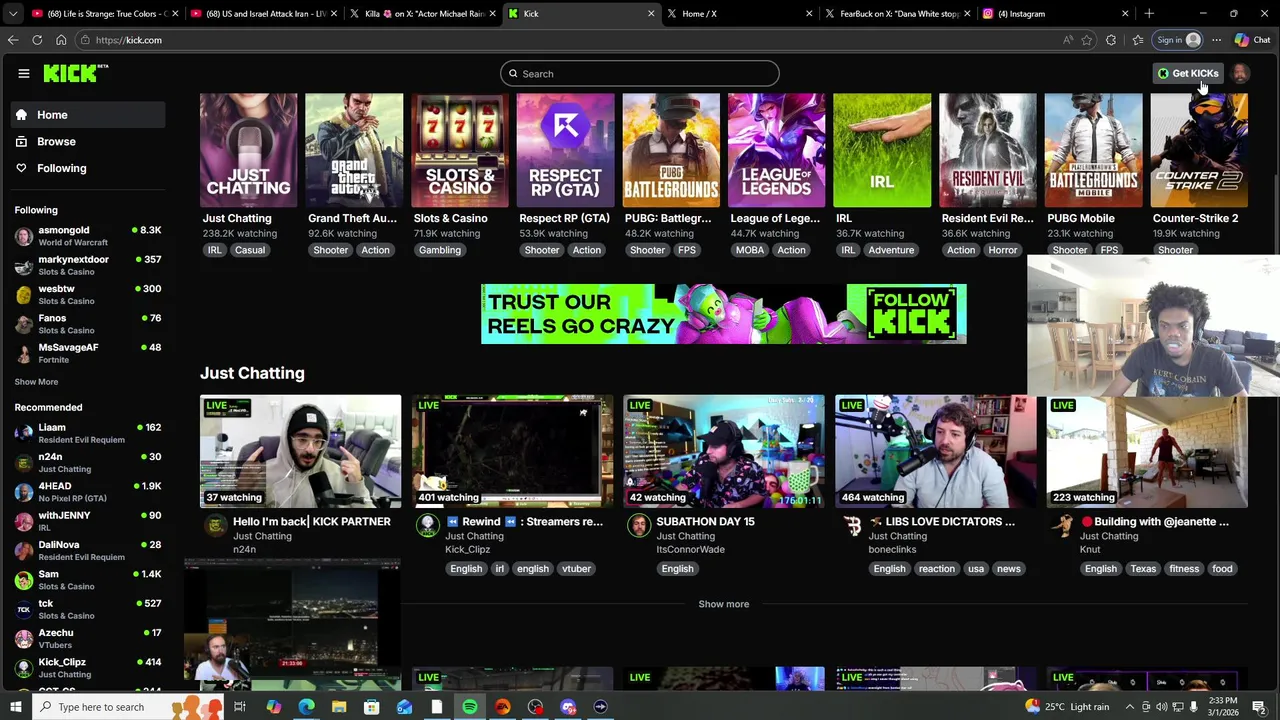Image resolution: width=1280 pixels, height=720 pixels.
Task: Open League of Legends category card
Action: pyautogui.click(x=776, y=150)
